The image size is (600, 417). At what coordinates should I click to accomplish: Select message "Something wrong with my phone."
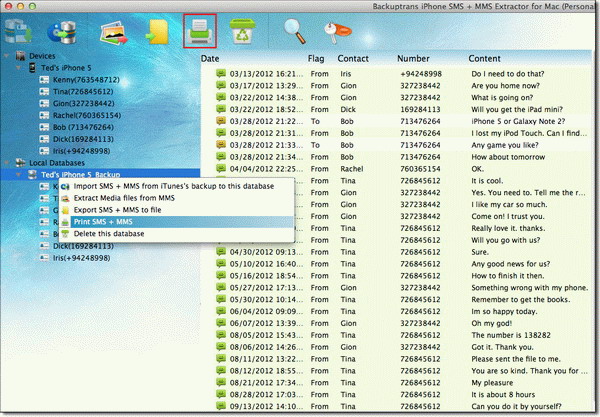point(530,287)
